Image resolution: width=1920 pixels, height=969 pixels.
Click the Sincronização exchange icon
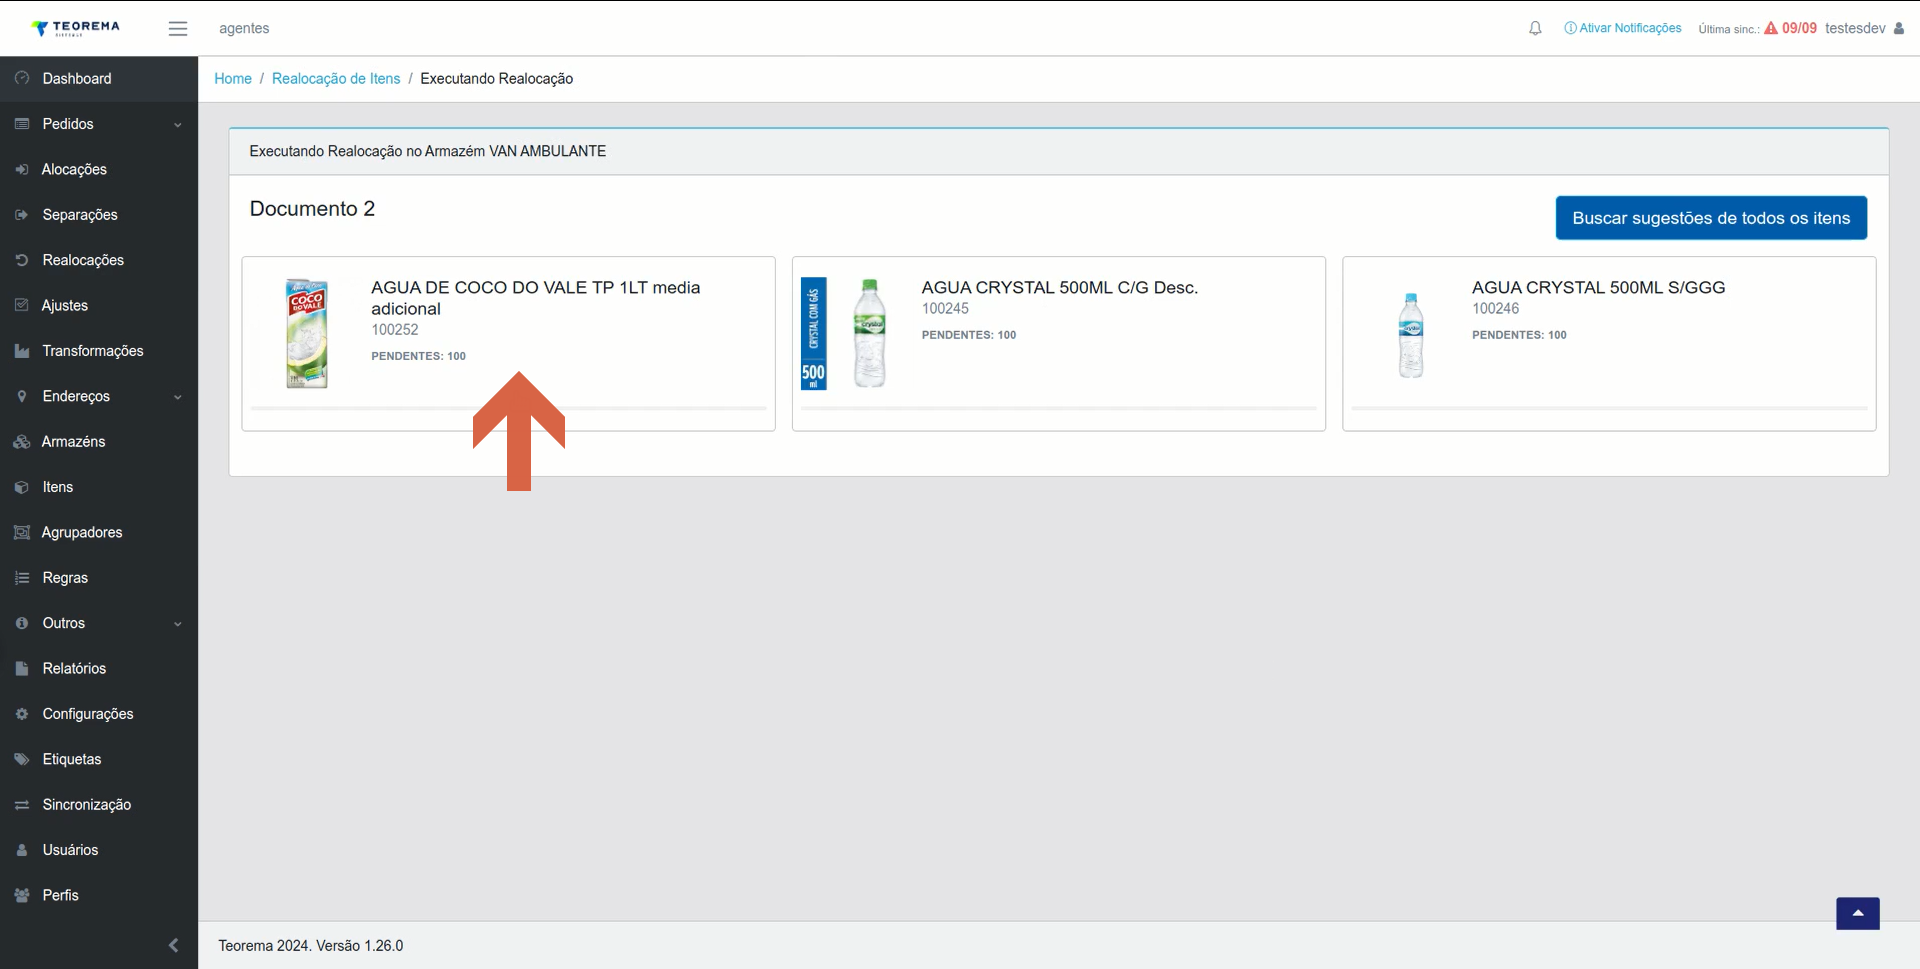point(22,805)
